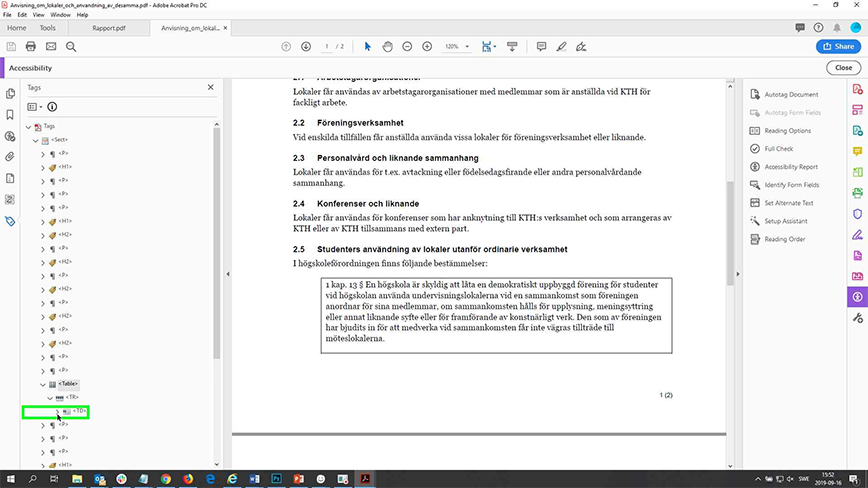Open the Help question mark icon
Viewport: 868px width, 488px height.
tap(818, 28)
